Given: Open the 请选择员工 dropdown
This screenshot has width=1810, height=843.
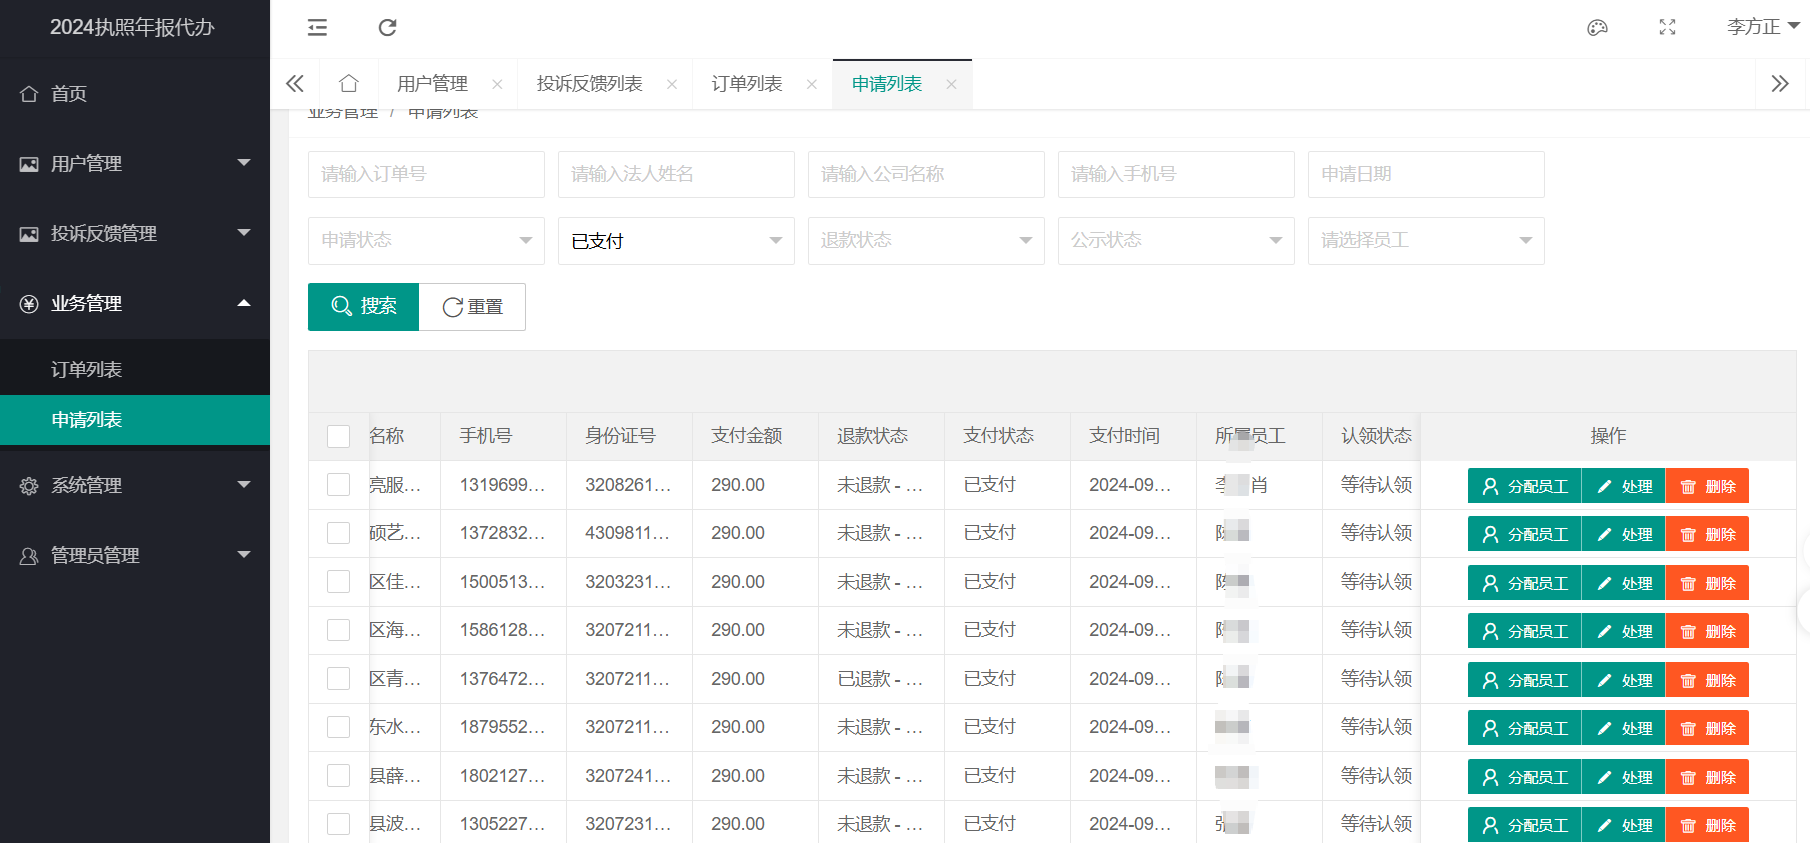Looking at the screenshot, I should [x=1426, y=241].
